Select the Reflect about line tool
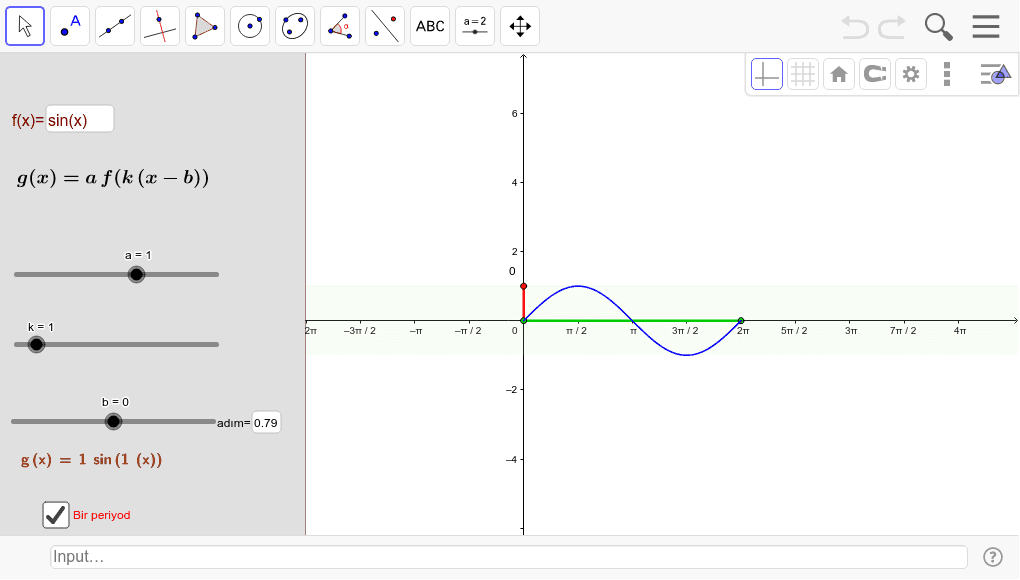Screen dimensions: 1020x580 tap(385, 26)
